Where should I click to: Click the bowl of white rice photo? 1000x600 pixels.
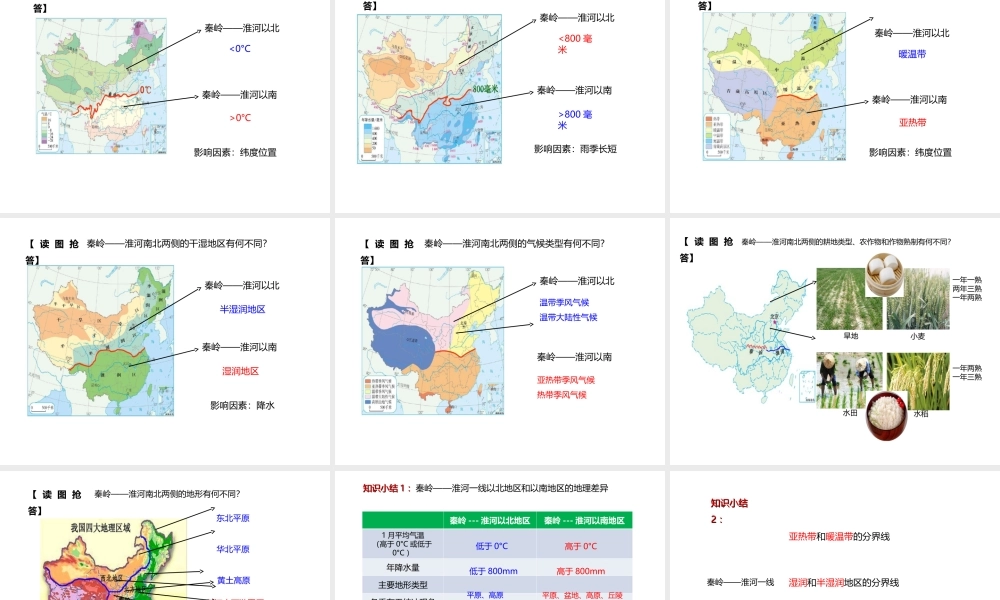(886, 417)
